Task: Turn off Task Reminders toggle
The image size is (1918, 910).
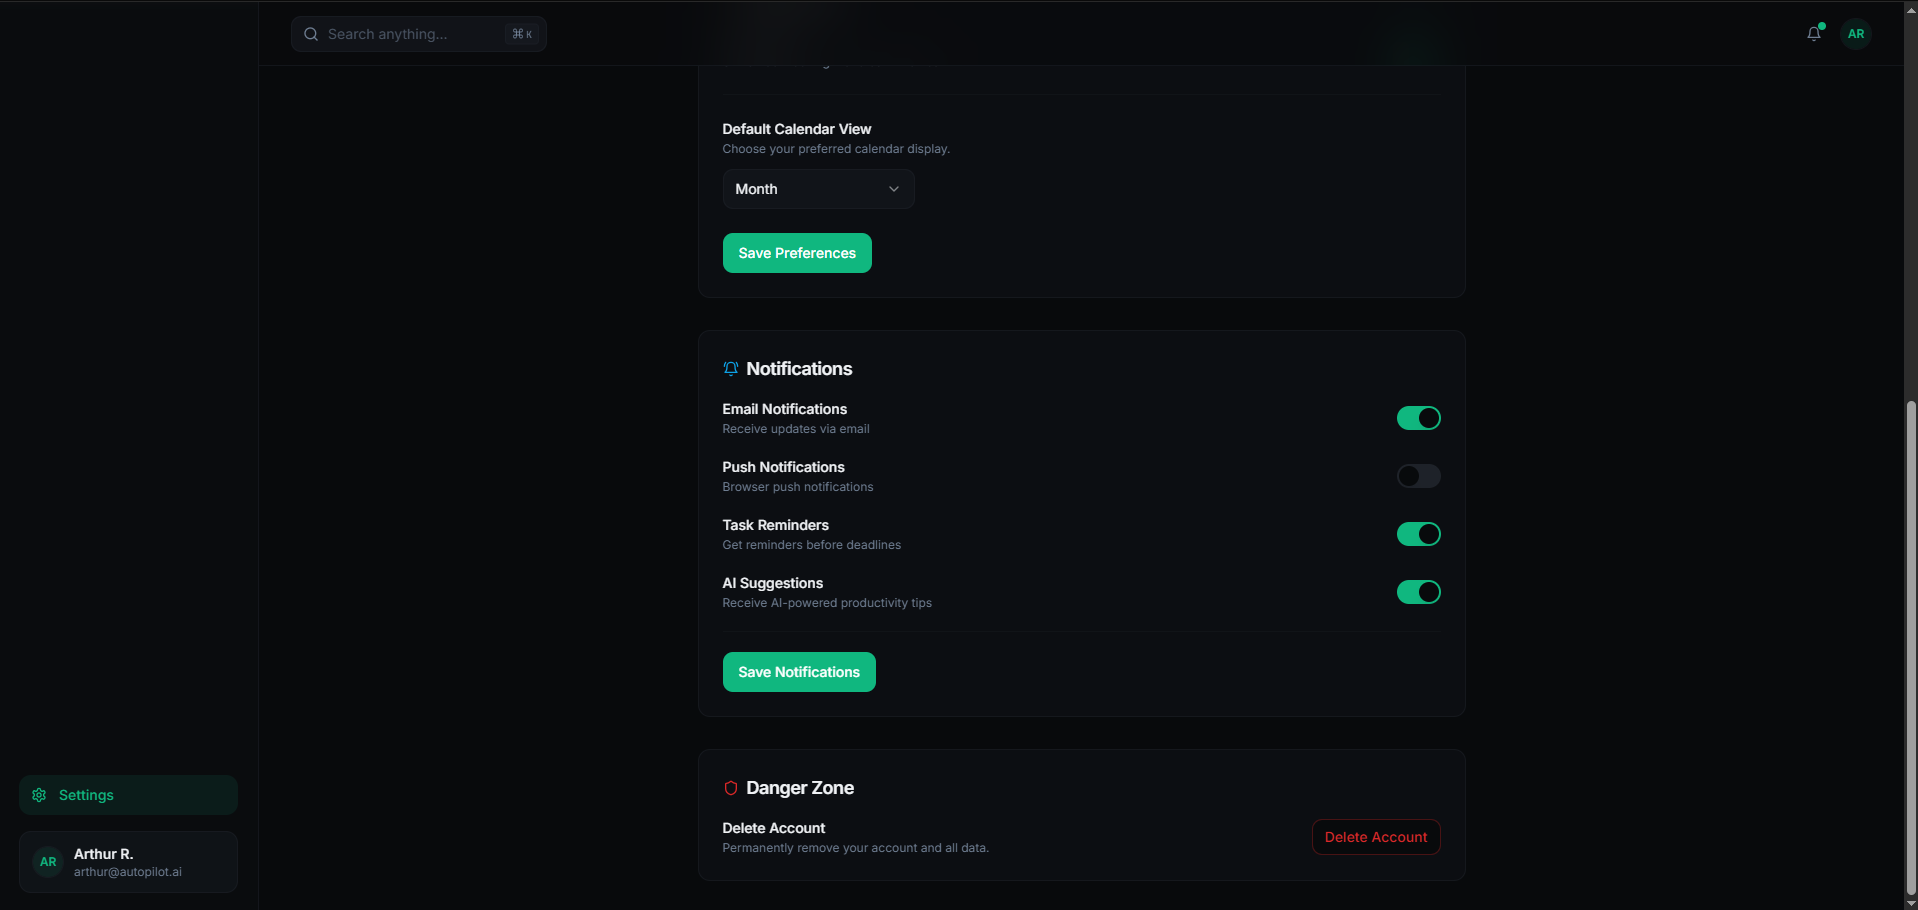Action: [1418, 534]
